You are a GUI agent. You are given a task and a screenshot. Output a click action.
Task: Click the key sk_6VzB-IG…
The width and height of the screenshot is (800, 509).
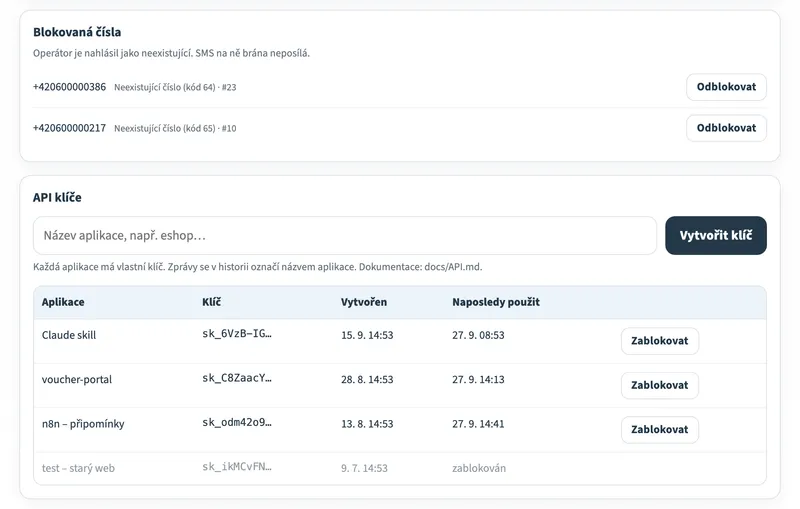[x=237, y=334]
